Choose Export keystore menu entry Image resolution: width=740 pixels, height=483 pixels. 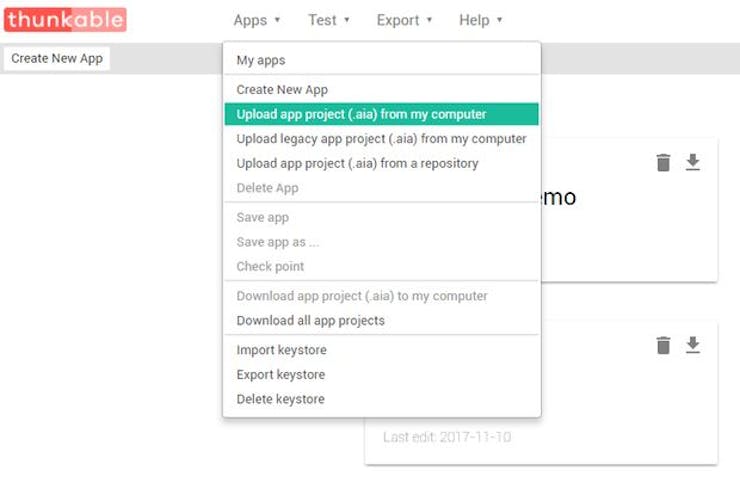click(281, 375)
